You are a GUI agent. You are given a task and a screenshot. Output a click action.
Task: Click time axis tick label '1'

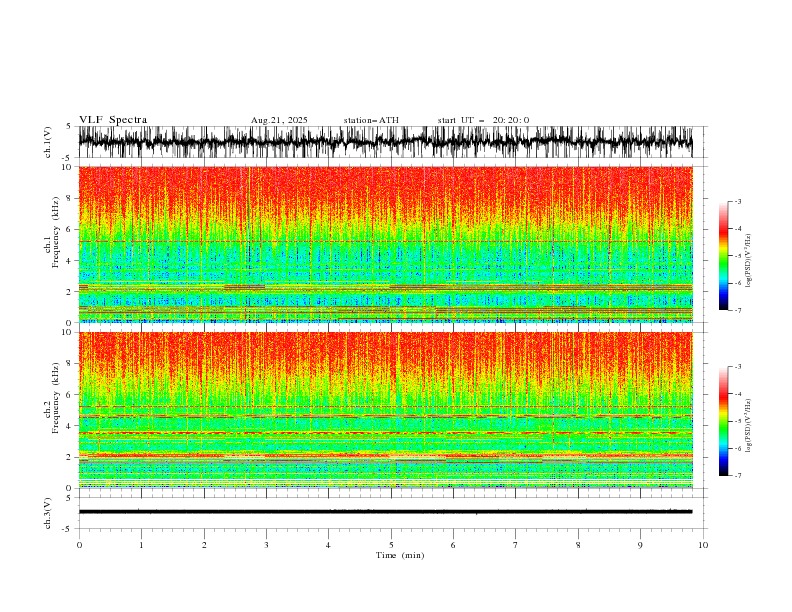click(x=141, y=545)
